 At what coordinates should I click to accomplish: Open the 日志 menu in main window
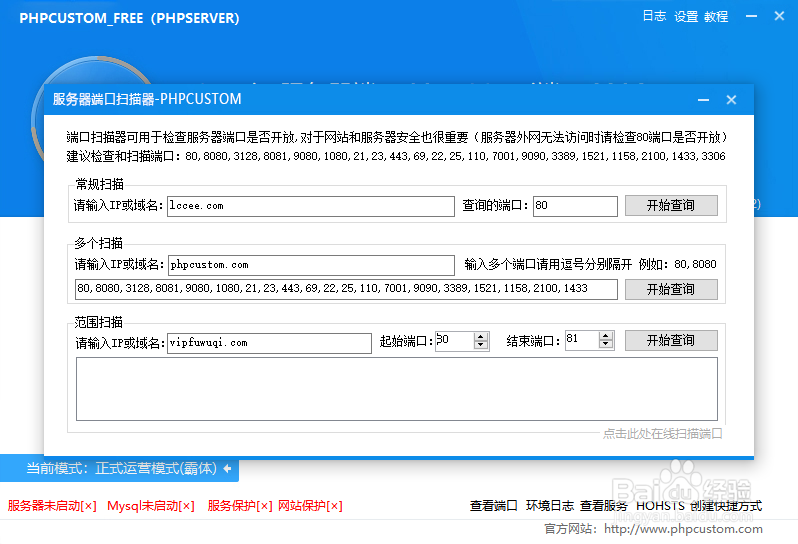654,16
